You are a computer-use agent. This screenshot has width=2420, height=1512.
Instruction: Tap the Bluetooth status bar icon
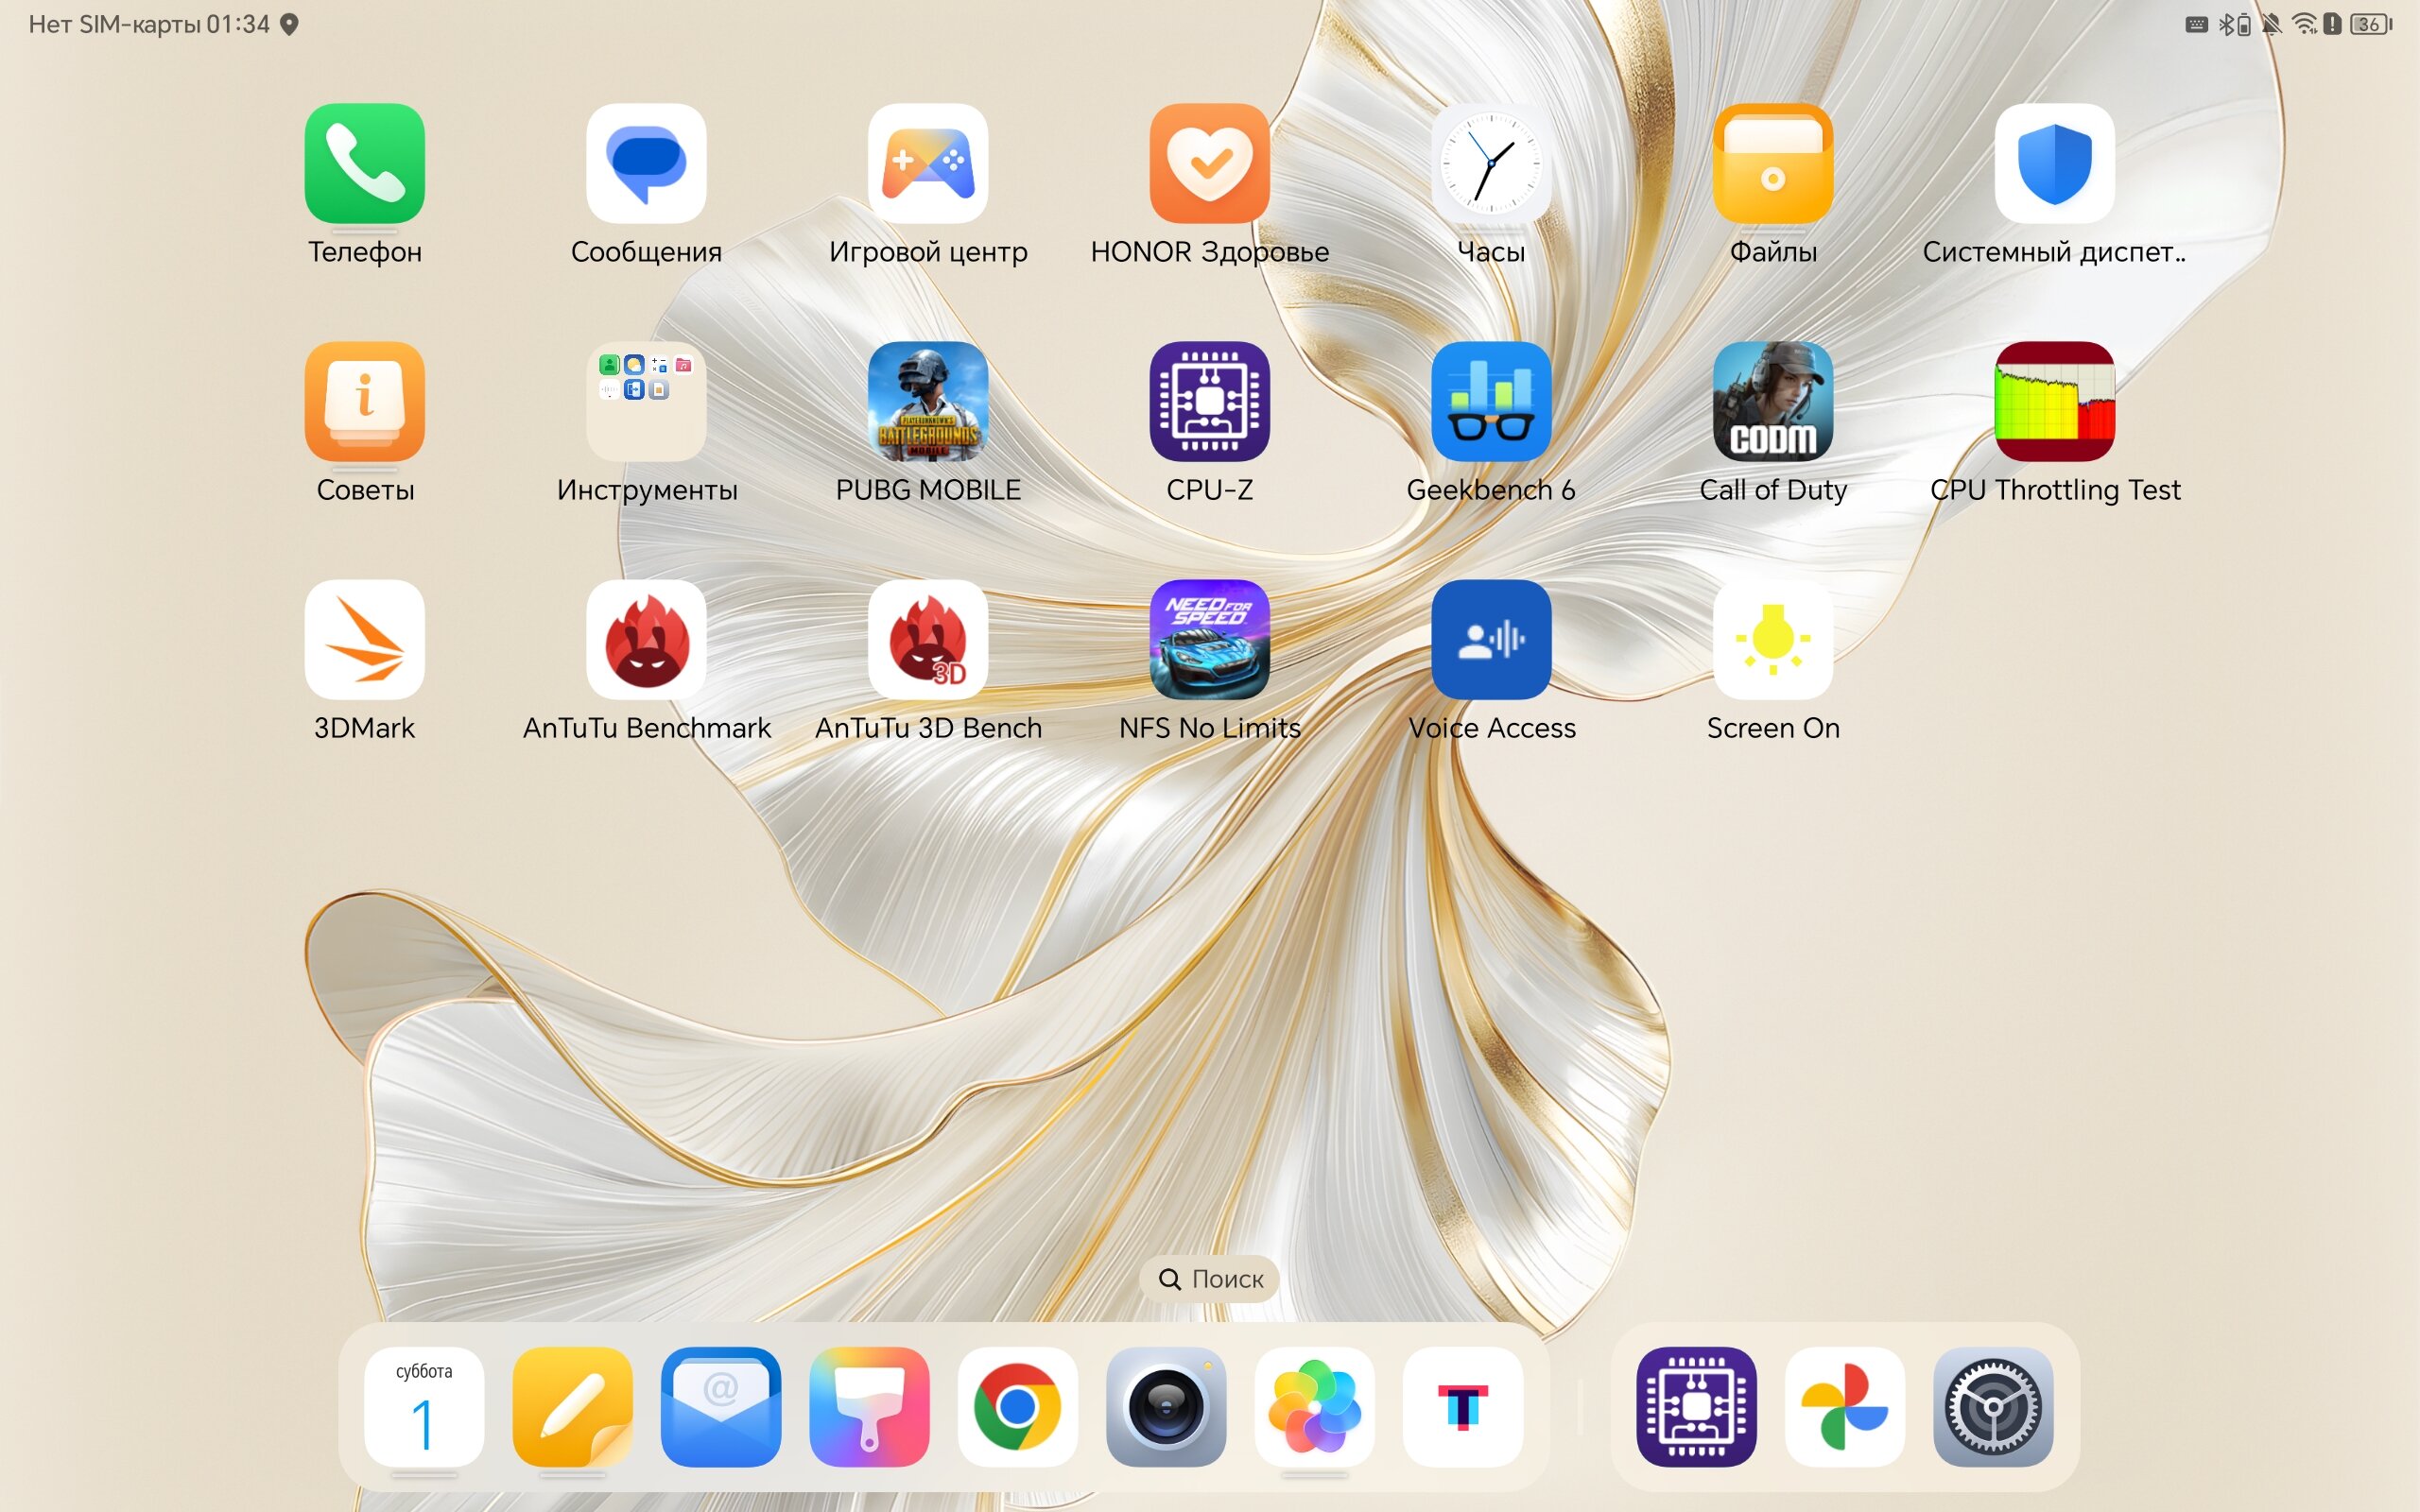click(x=2226, y=24)
